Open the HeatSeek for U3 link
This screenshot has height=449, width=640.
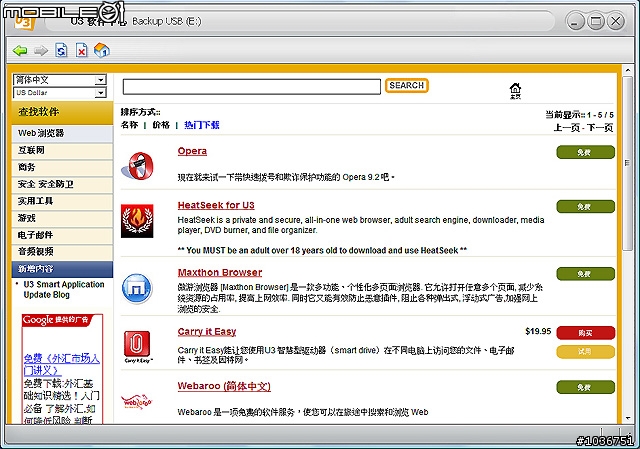pyautogui.click(x=216, y=205)
